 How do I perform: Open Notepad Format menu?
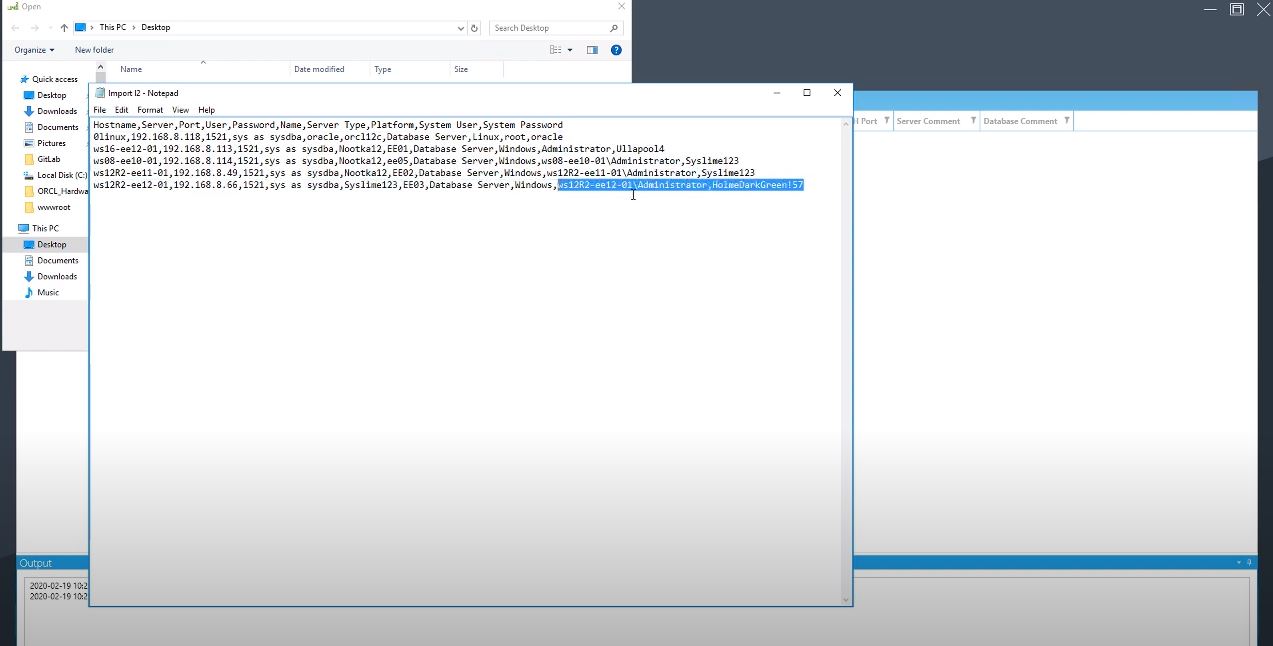[x=150, y=110]
